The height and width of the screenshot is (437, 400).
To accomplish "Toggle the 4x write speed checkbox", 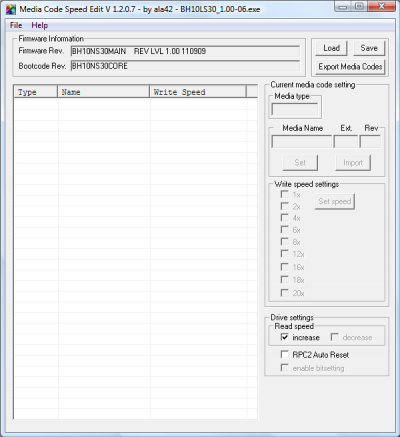I will click(285, 218).
